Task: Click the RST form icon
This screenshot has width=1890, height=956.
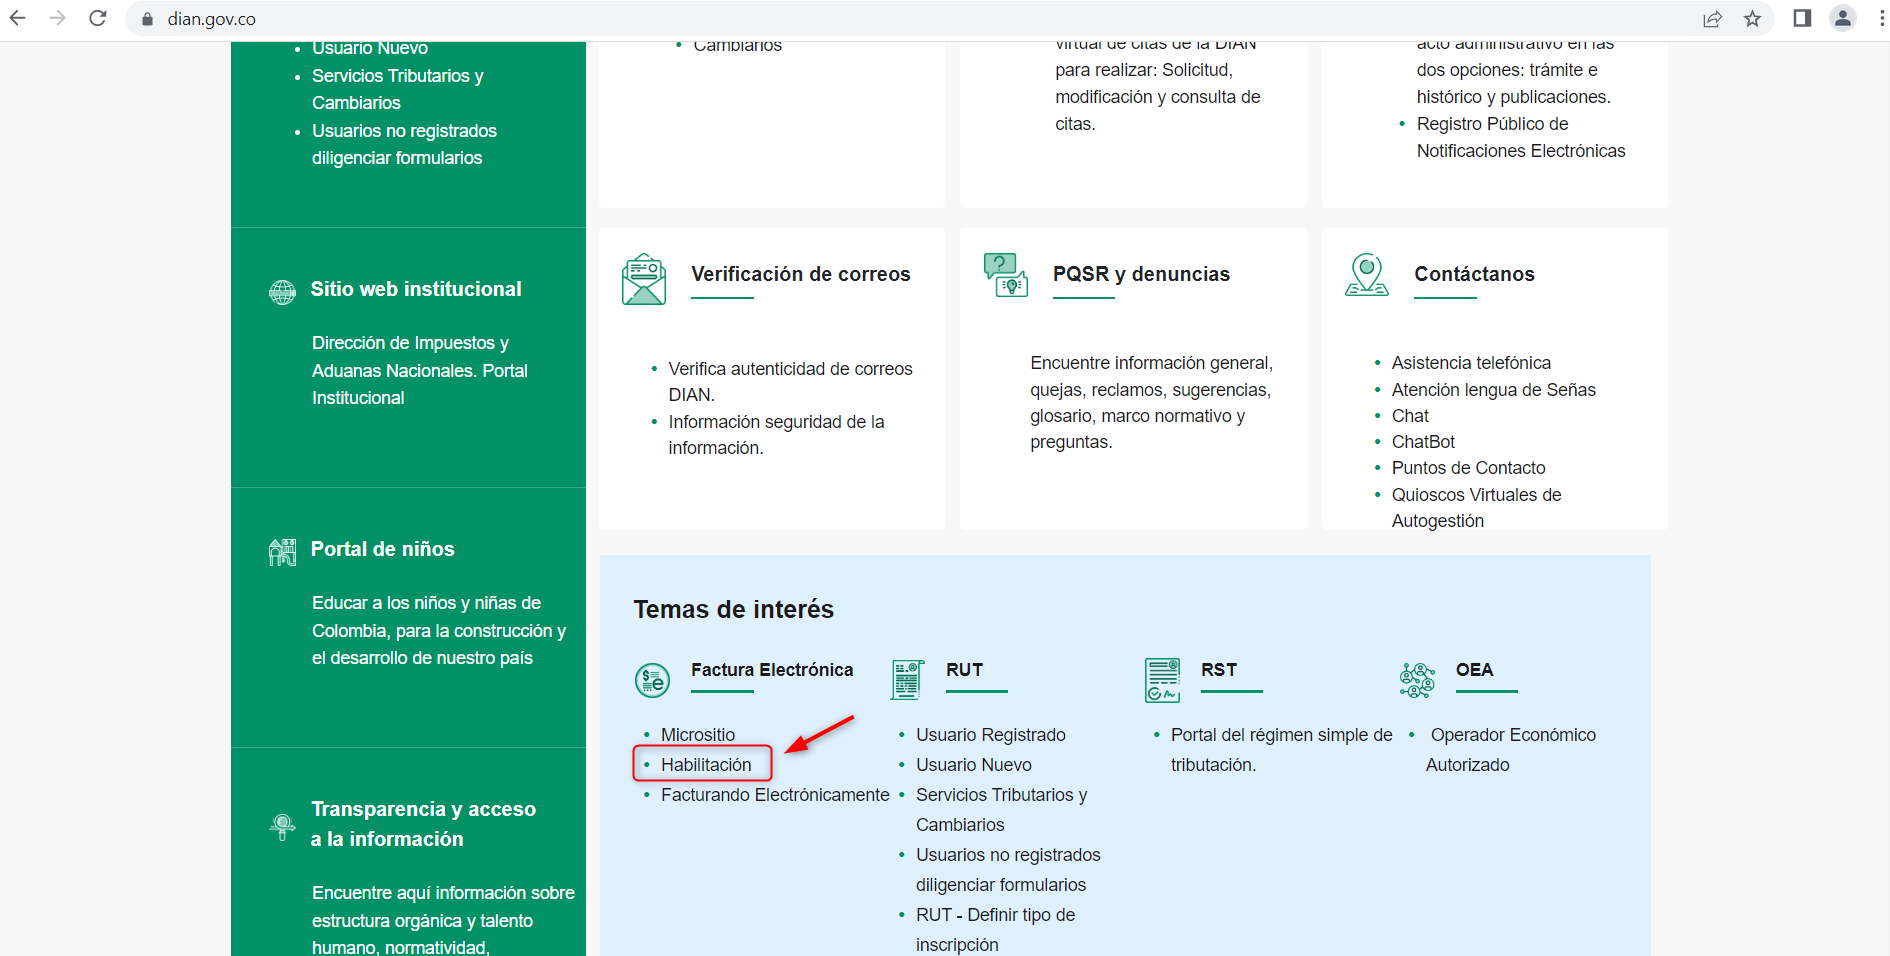Action: click(x=1162, y=680)
